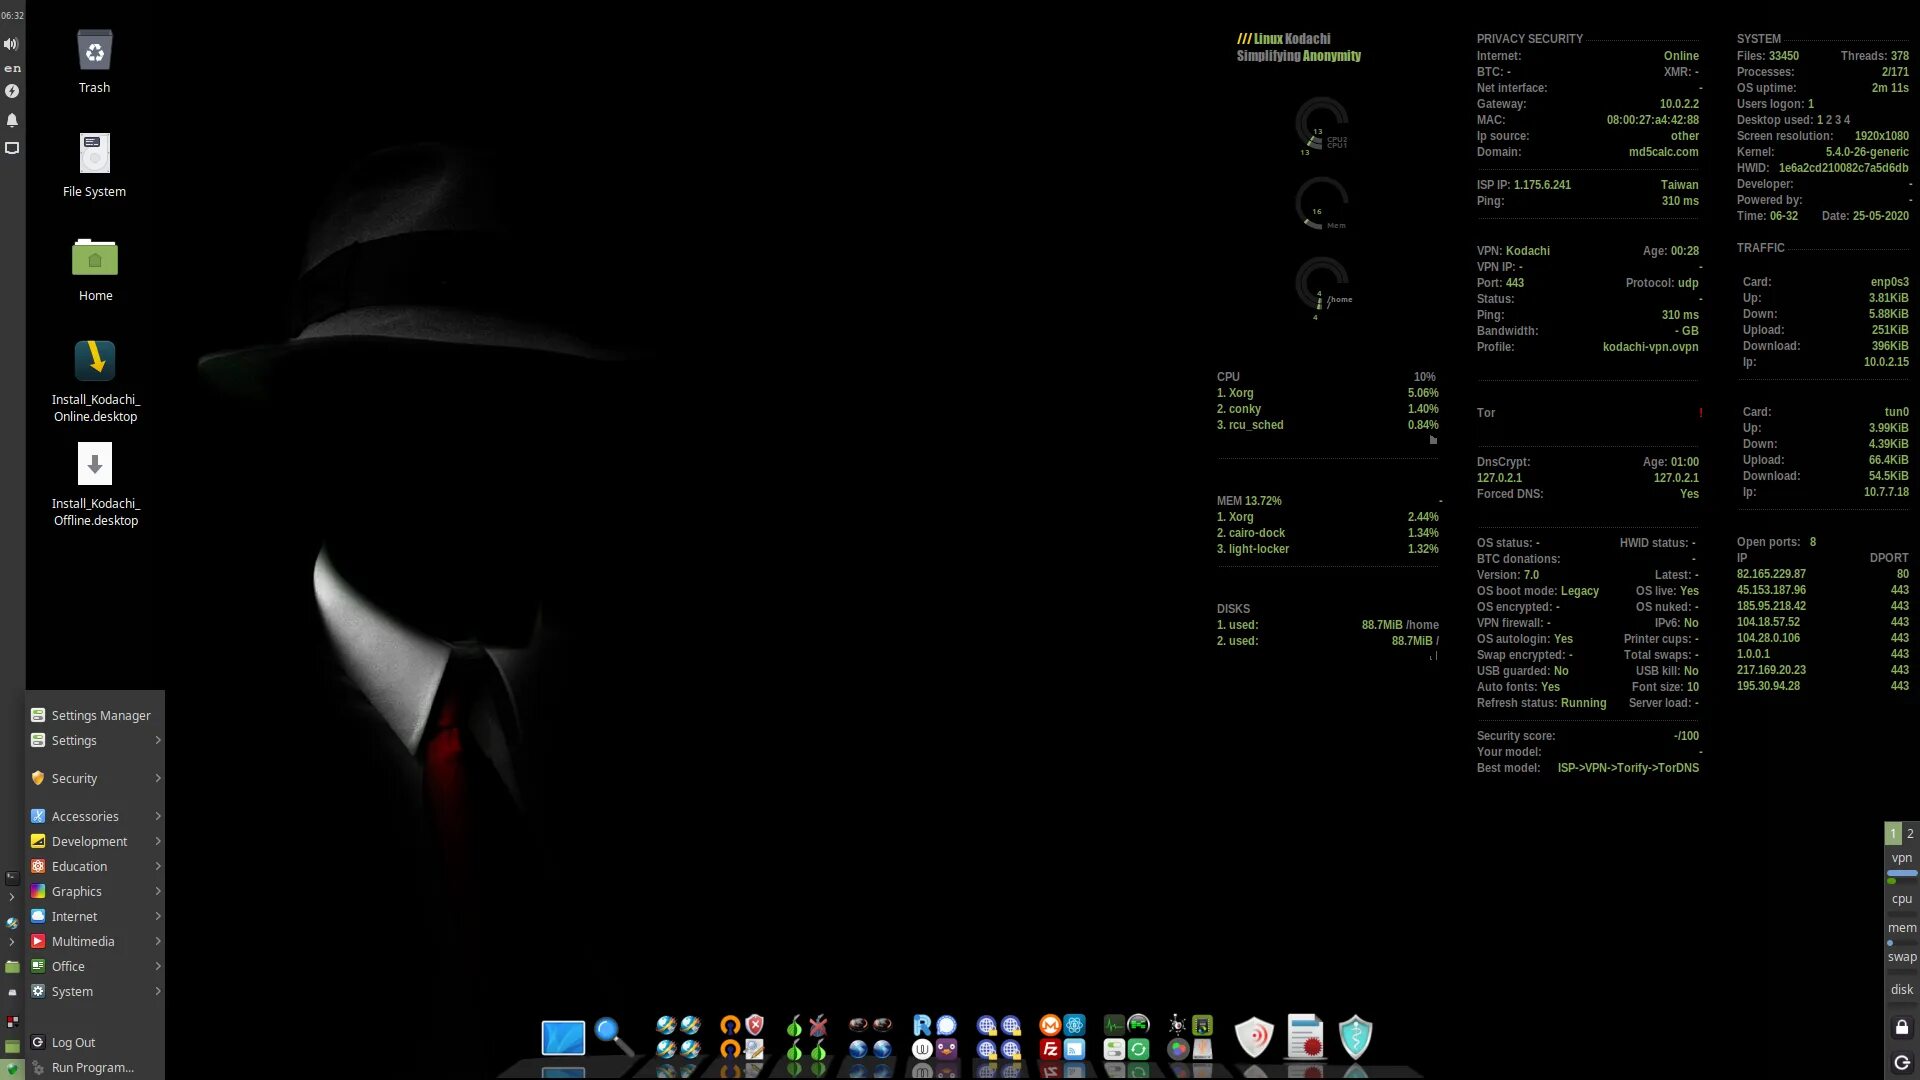
Task: Open File System manager icon
Action: 94,154
